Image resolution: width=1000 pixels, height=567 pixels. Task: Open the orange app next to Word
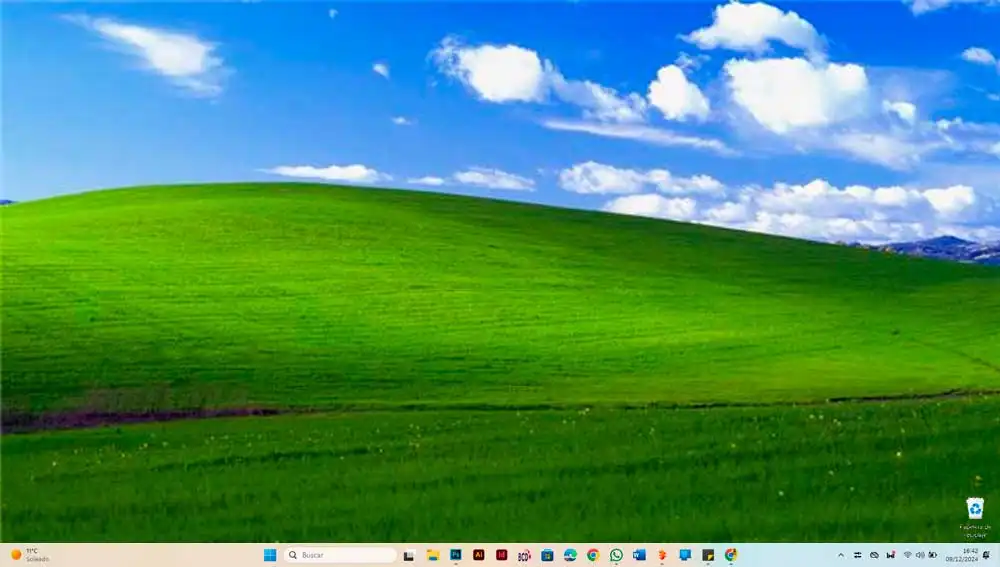pyautogui.click(x=662, y=555)
